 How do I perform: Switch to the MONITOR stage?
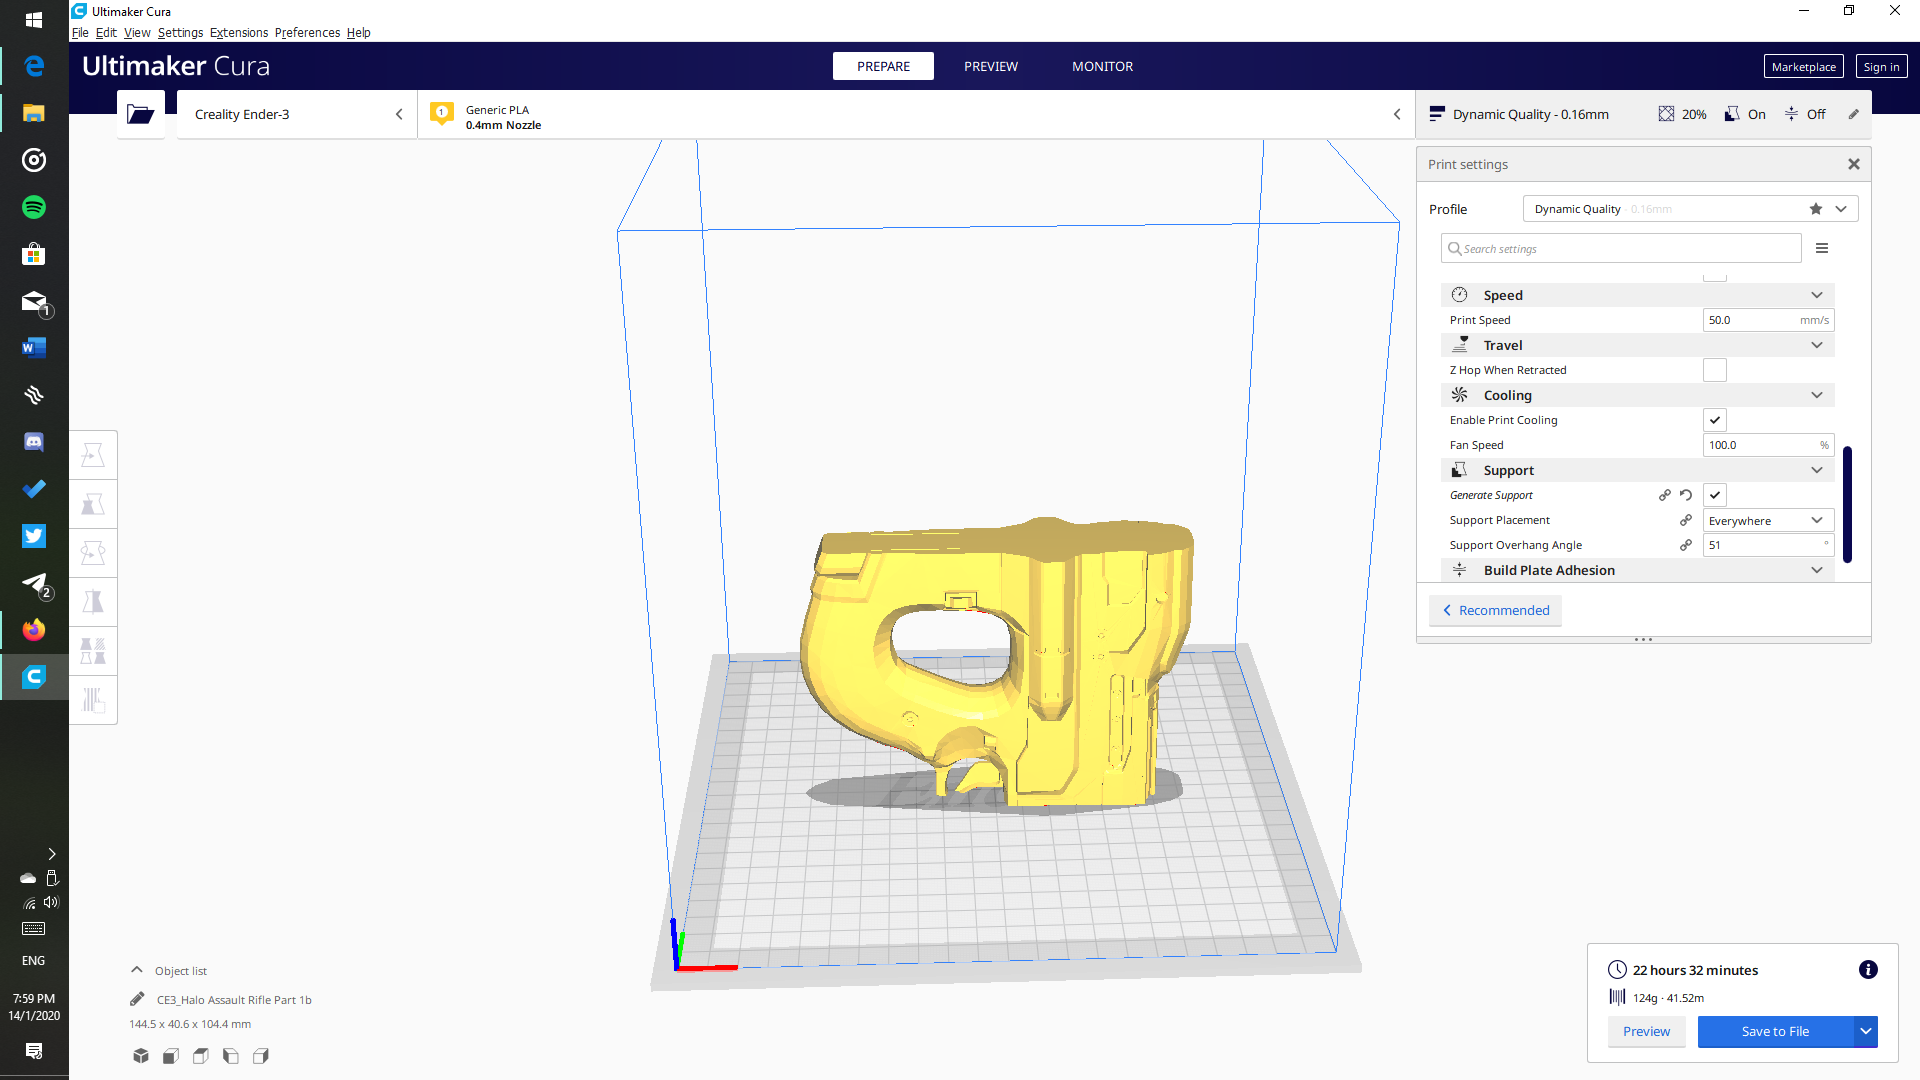pyautogui.click(x=1102, y=66)
